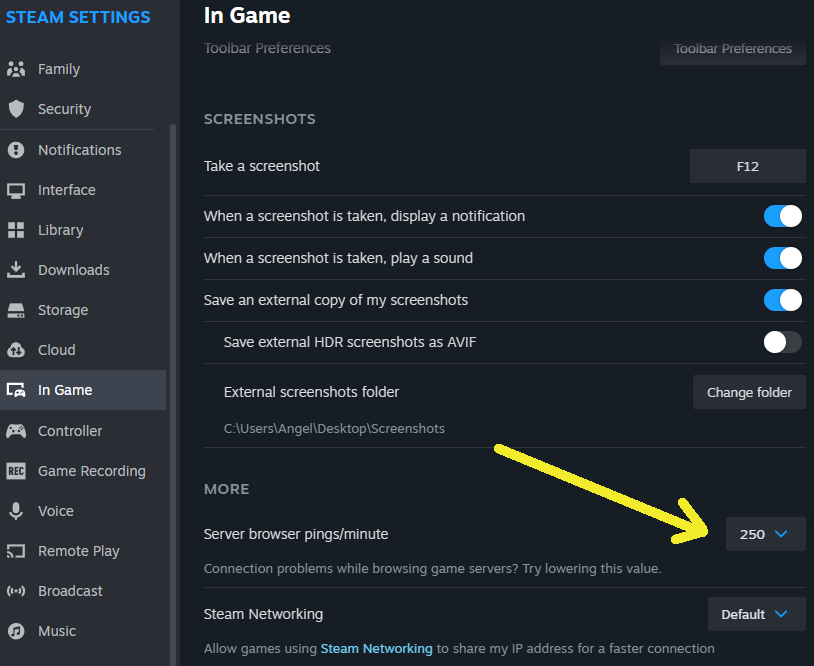Click the Toolbar Preferences button
The height and width of the screenshot is (666, 814).
(732, 48)
